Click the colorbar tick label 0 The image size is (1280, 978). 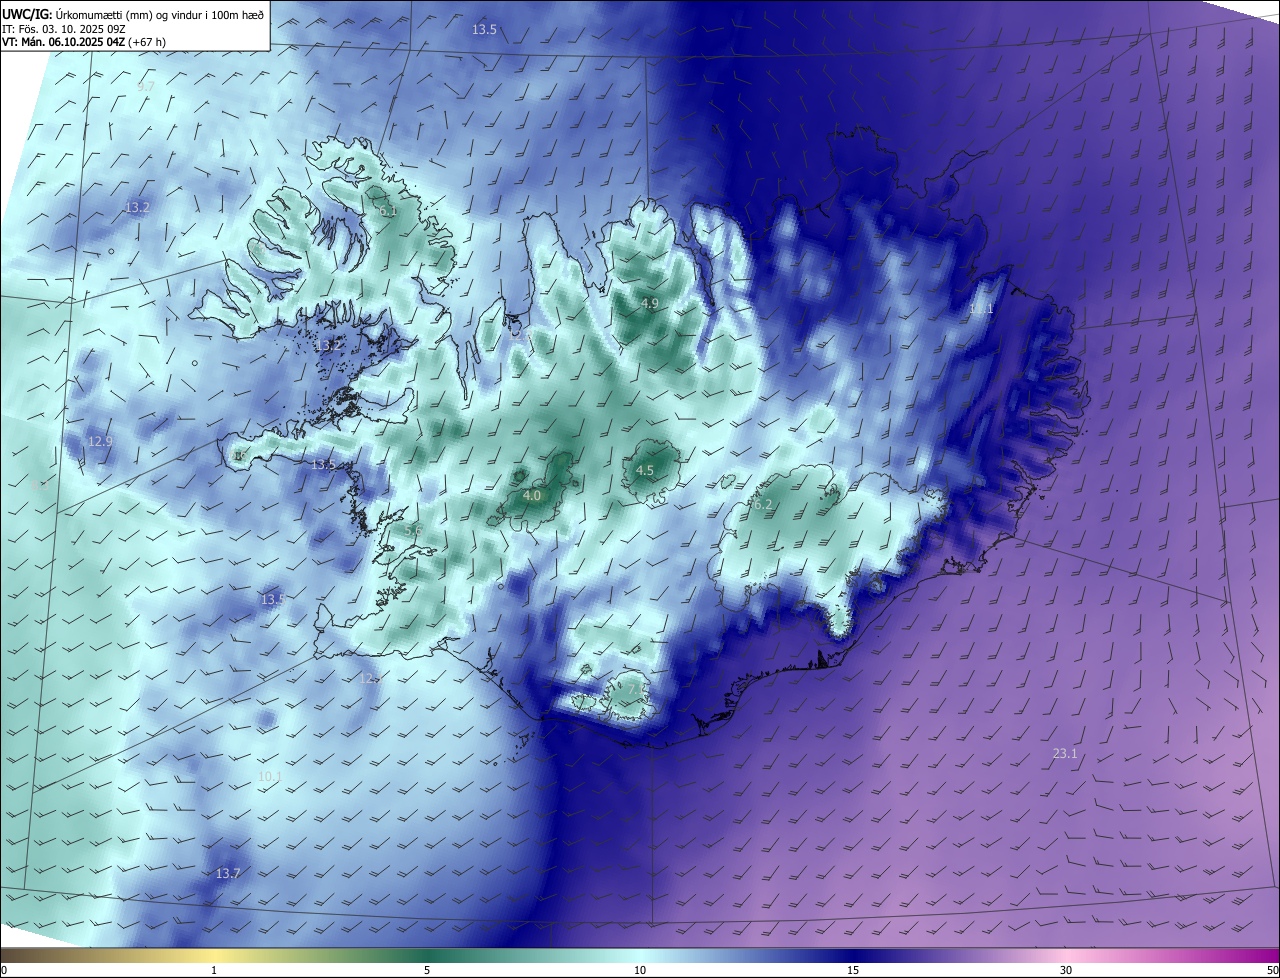(x=4, y=970)
